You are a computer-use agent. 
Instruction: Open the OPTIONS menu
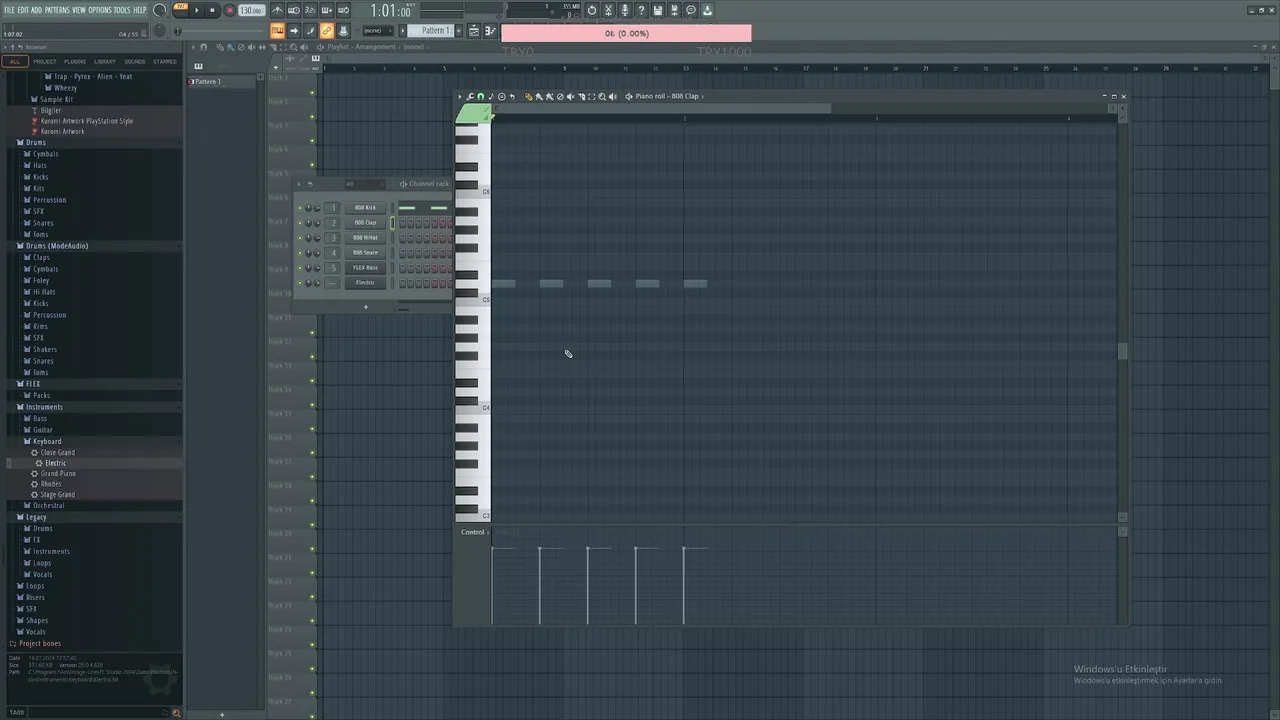(x=100, y=10)
